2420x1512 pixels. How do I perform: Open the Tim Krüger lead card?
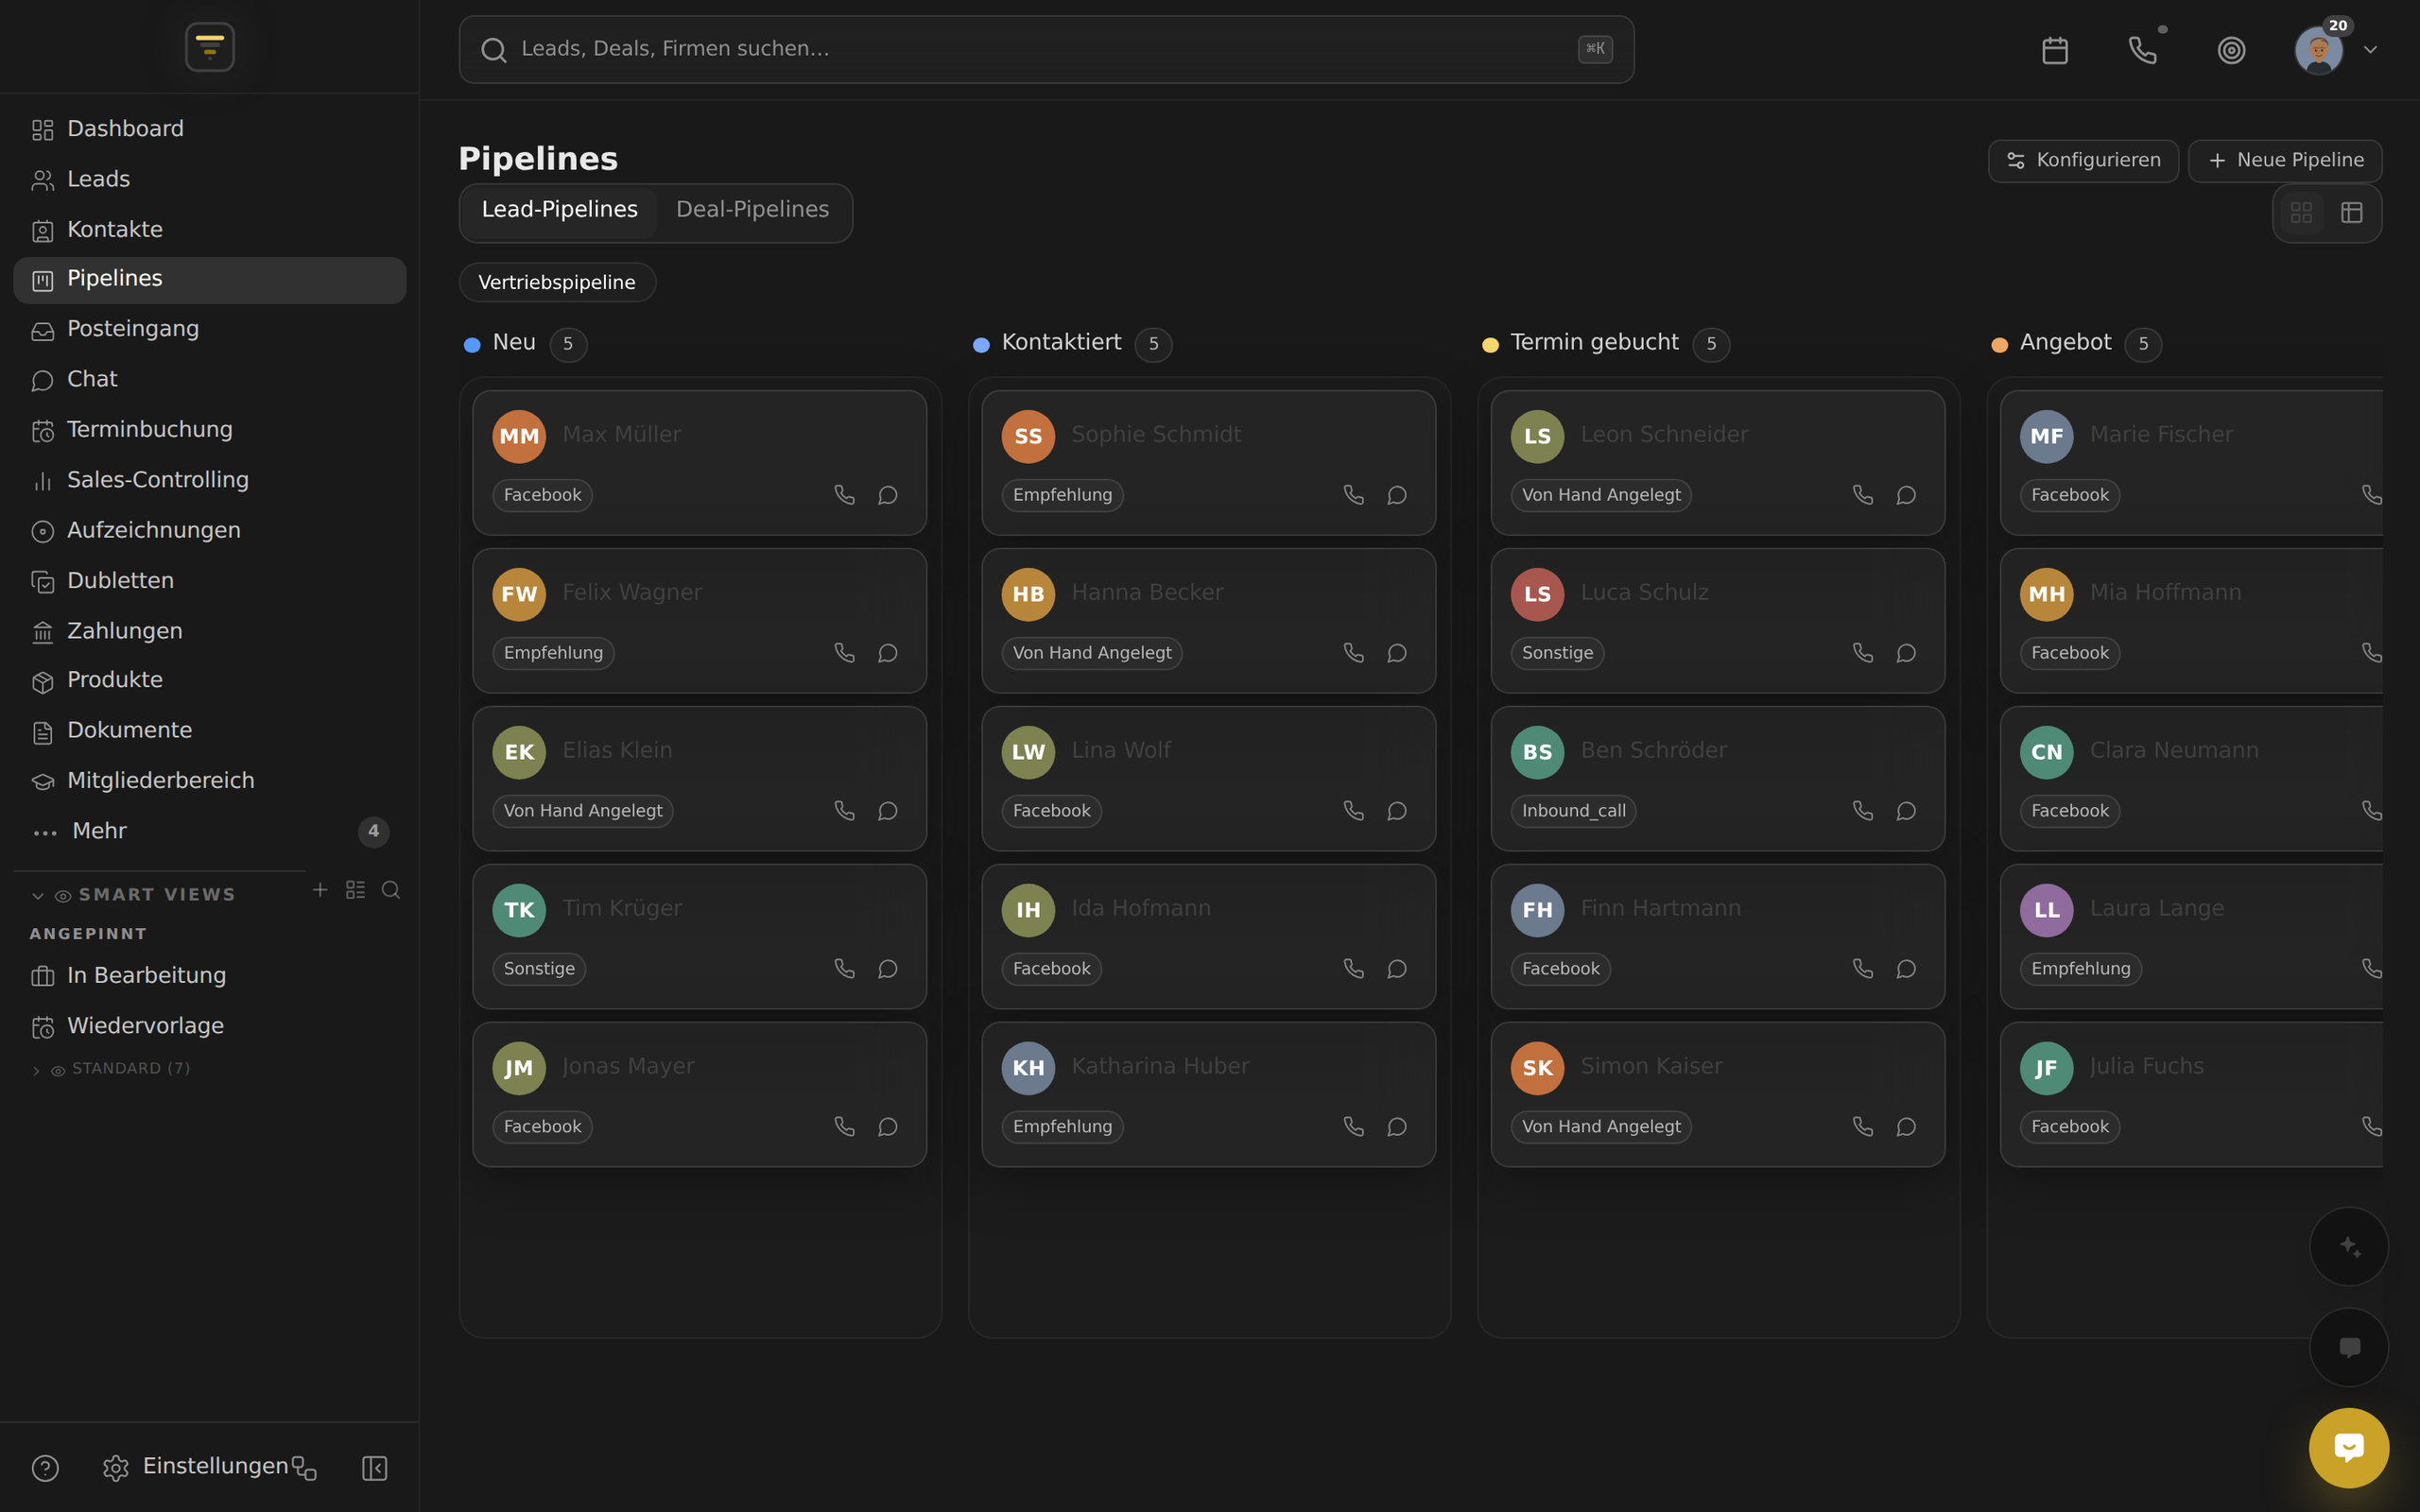(699, 936)
